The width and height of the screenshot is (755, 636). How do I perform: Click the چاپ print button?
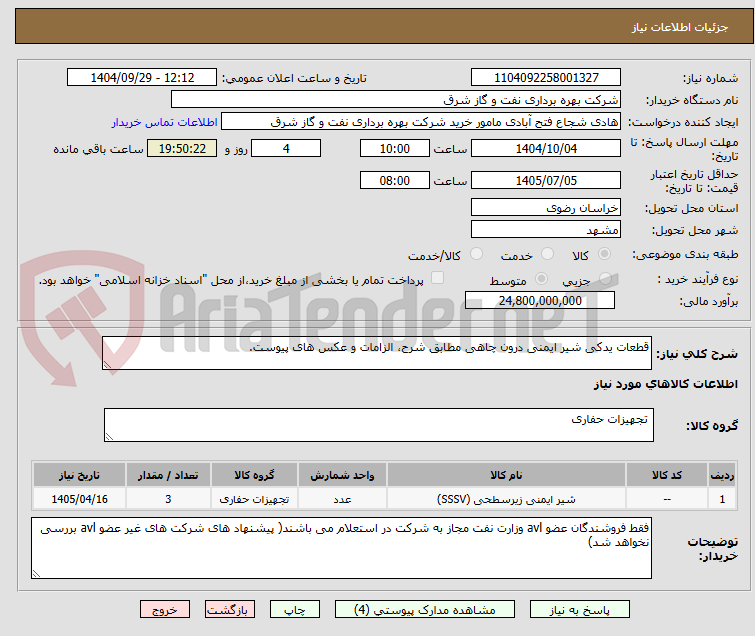pos(295,609)
